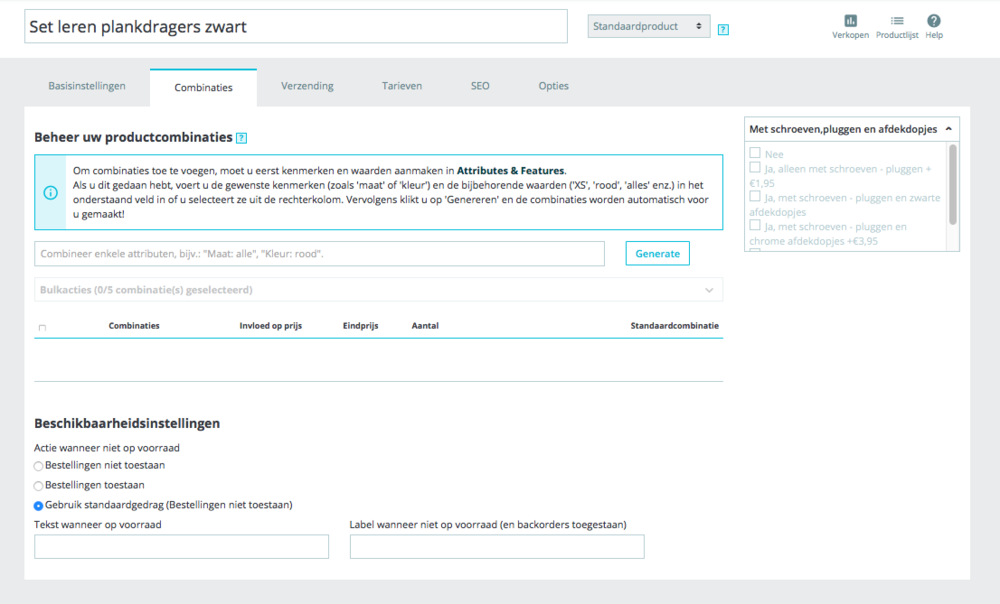
Task: Switch to the Opties tab
Action: coord(554,86)
